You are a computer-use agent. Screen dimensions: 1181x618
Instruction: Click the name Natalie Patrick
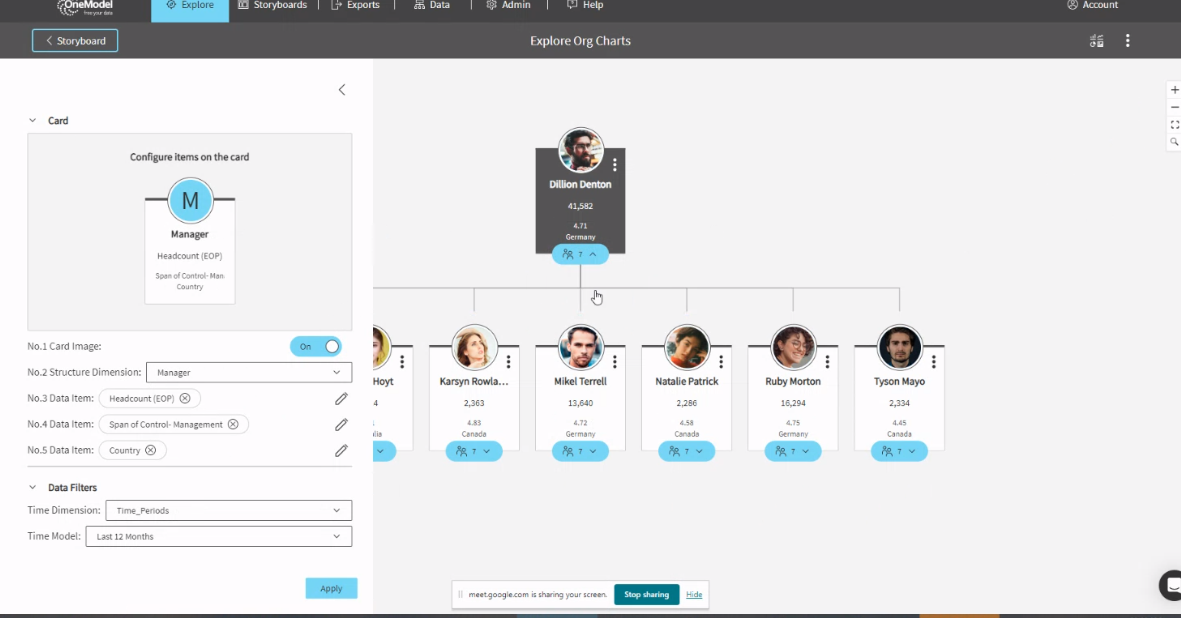point(686,382)
